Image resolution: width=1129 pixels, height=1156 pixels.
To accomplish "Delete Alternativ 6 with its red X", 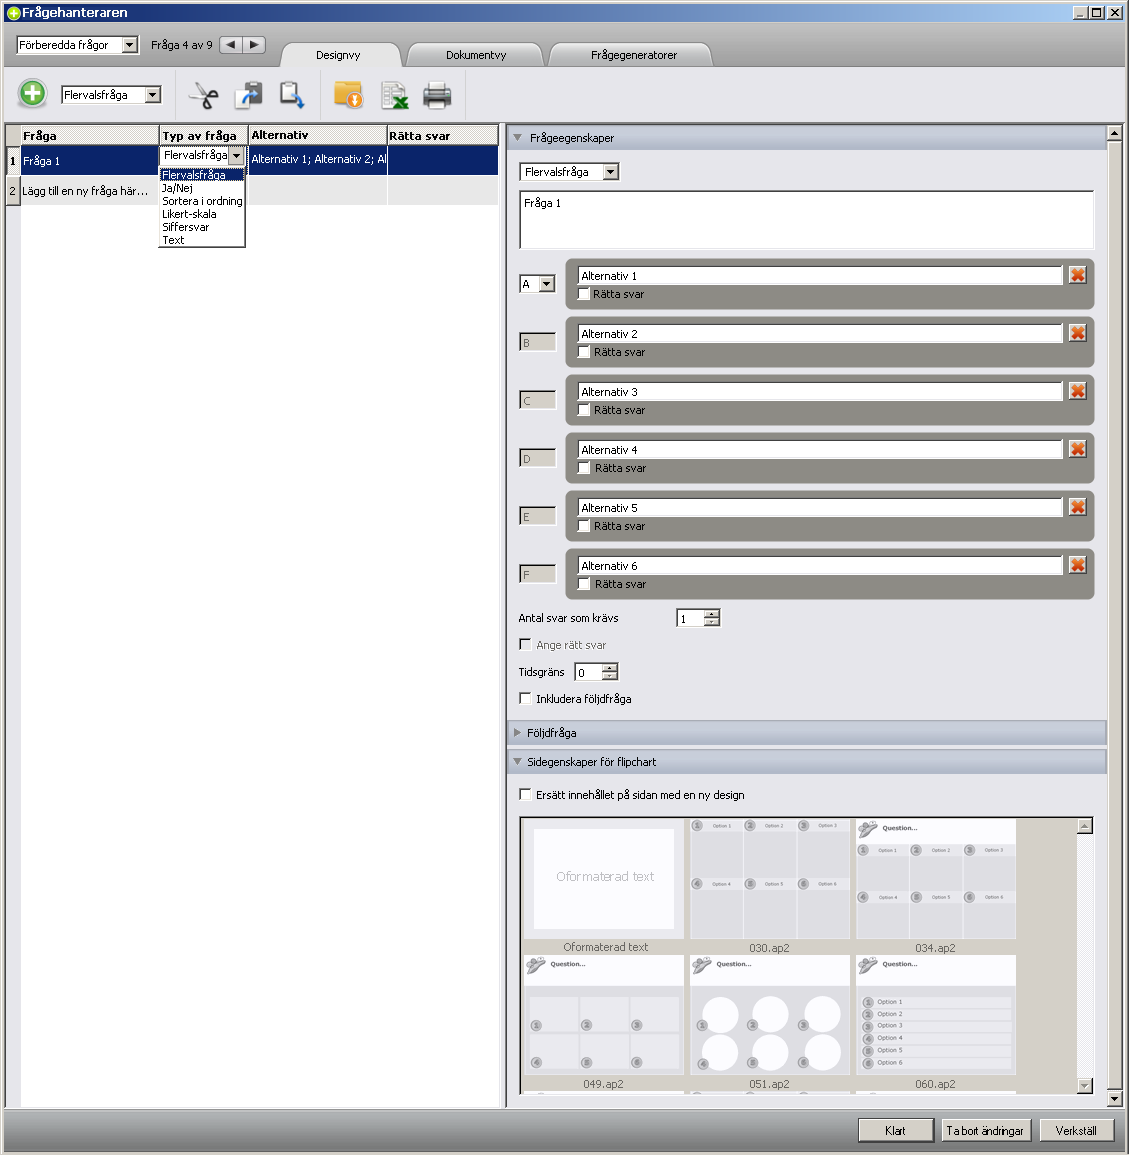I will 1077,565.
